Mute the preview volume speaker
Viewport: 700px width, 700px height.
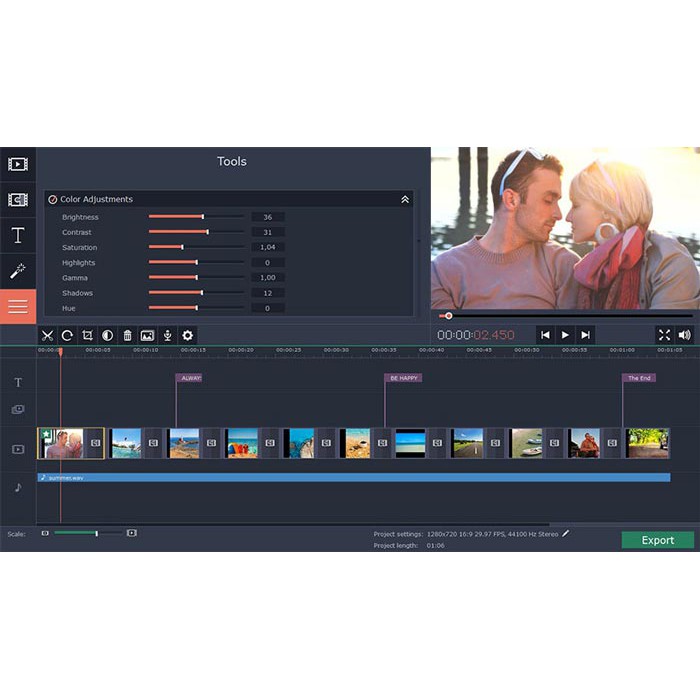coord(685,335)
